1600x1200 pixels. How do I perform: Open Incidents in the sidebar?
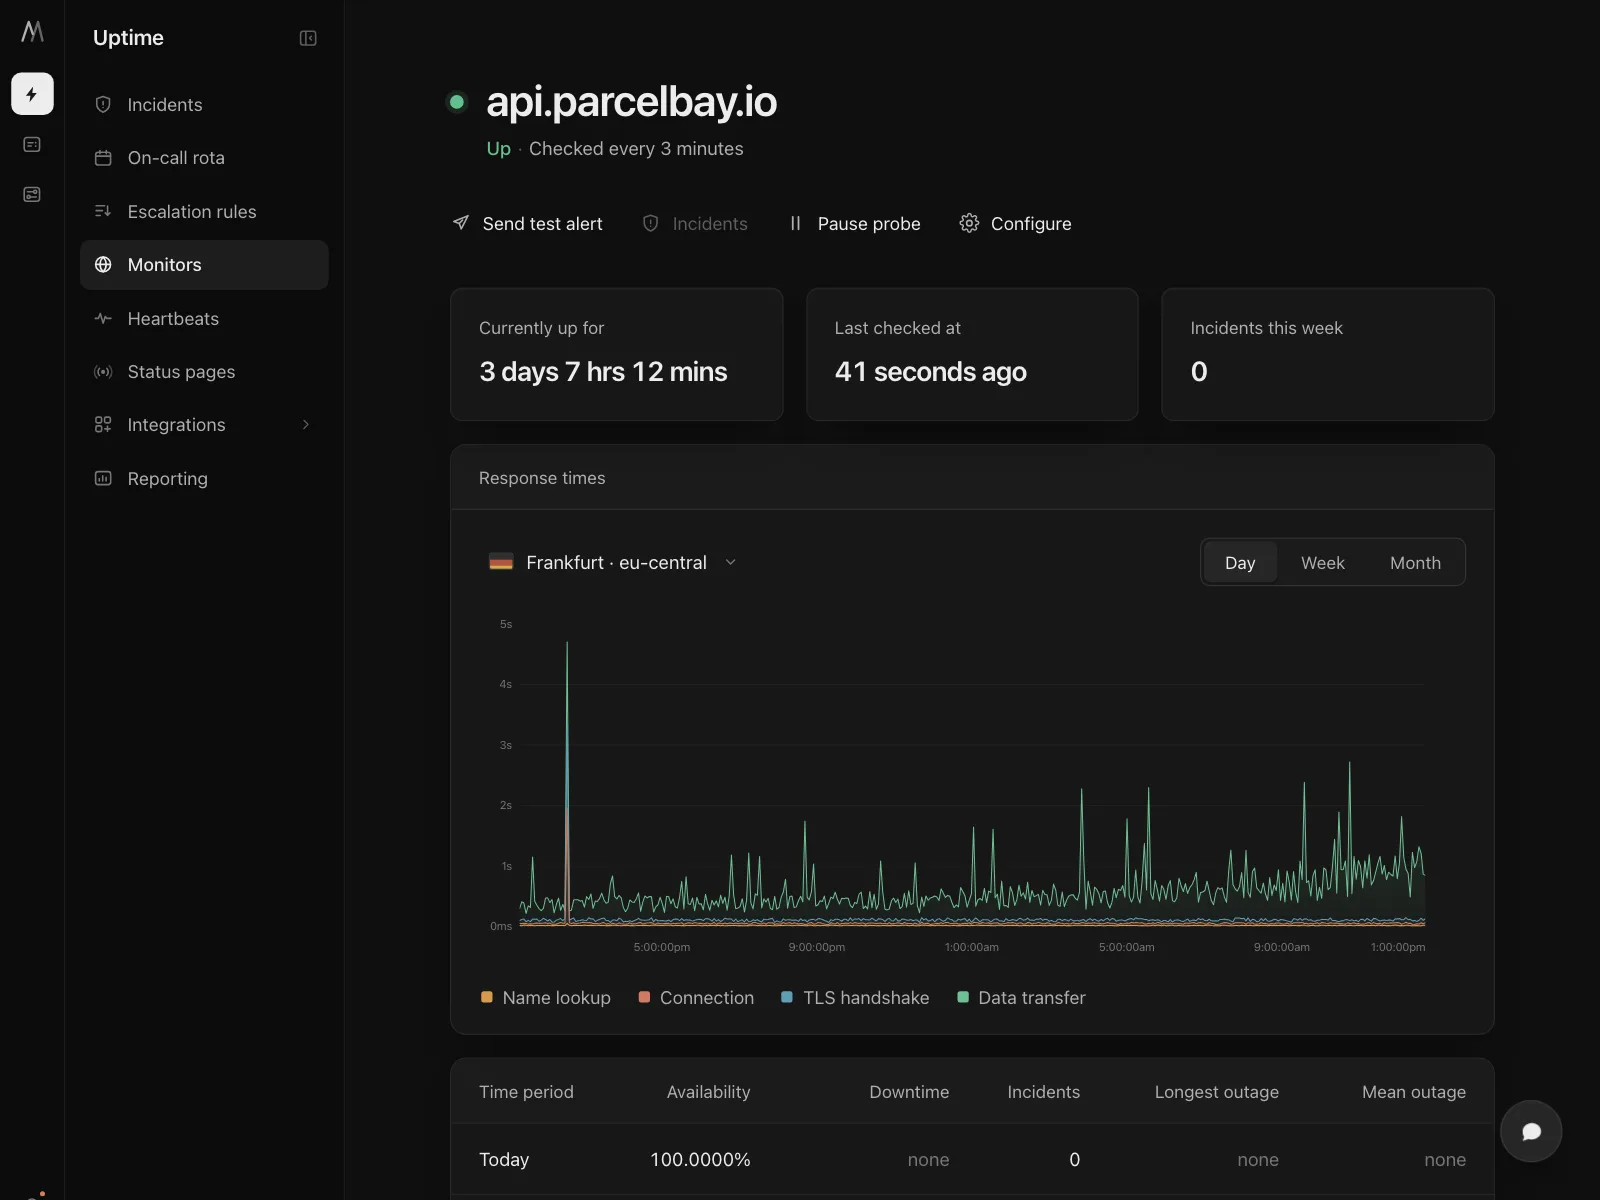[204, 105]
